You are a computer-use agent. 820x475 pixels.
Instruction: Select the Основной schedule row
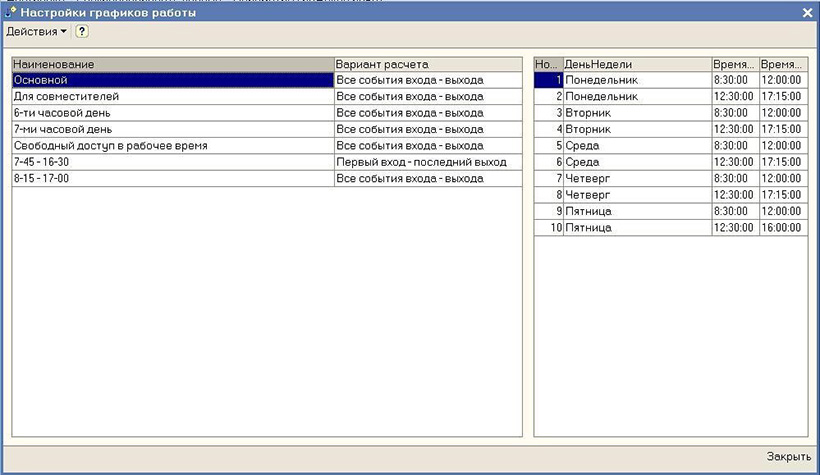click(171, 80)
